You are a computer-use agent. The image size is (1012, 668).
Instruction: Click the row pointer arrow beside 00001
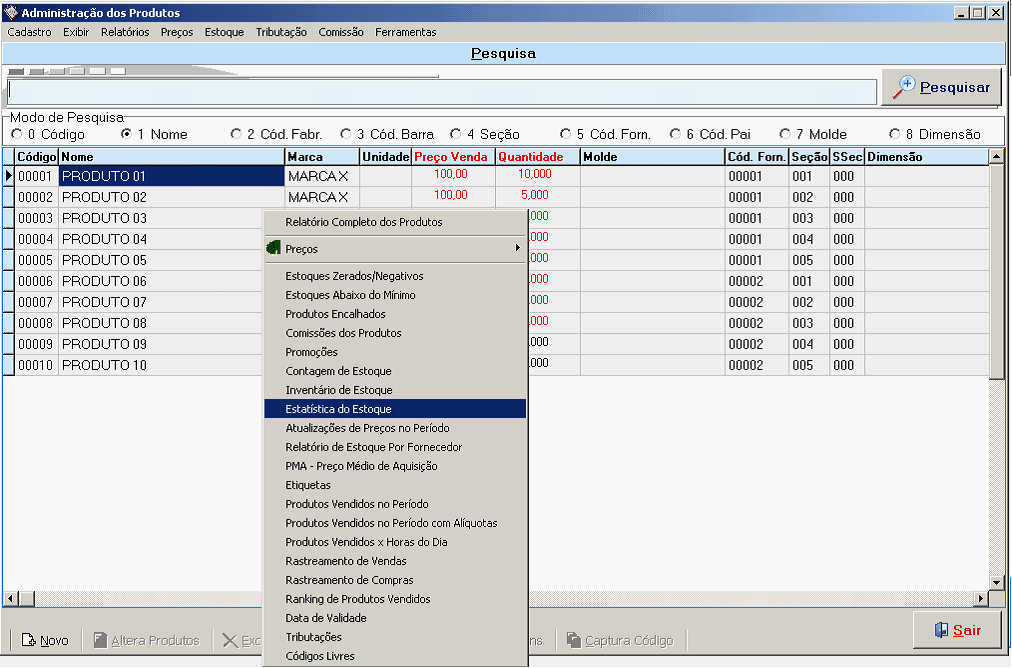point(9,176)
